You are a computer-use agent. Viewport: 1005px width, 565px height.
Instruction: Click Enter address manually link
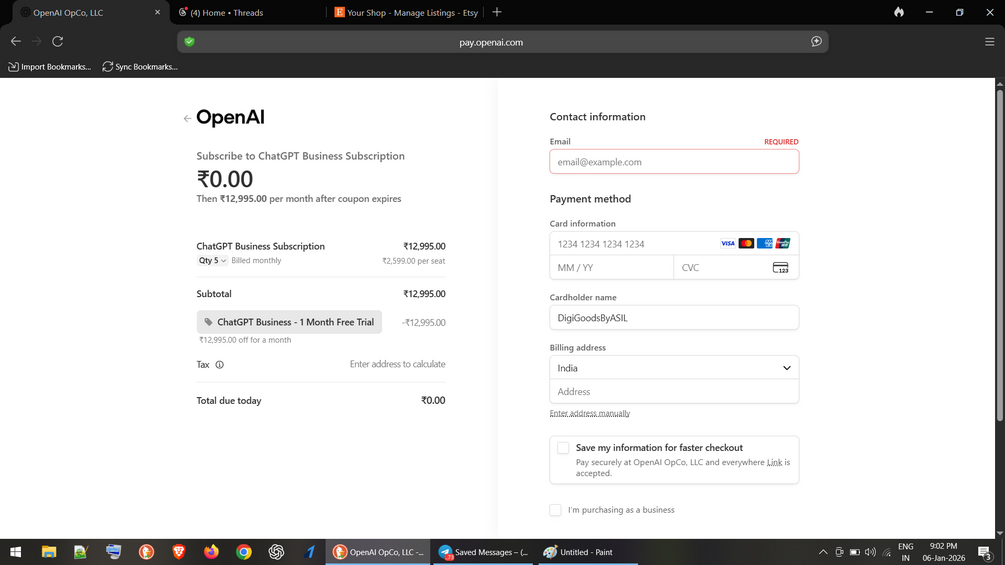click(x=590, y=413)
